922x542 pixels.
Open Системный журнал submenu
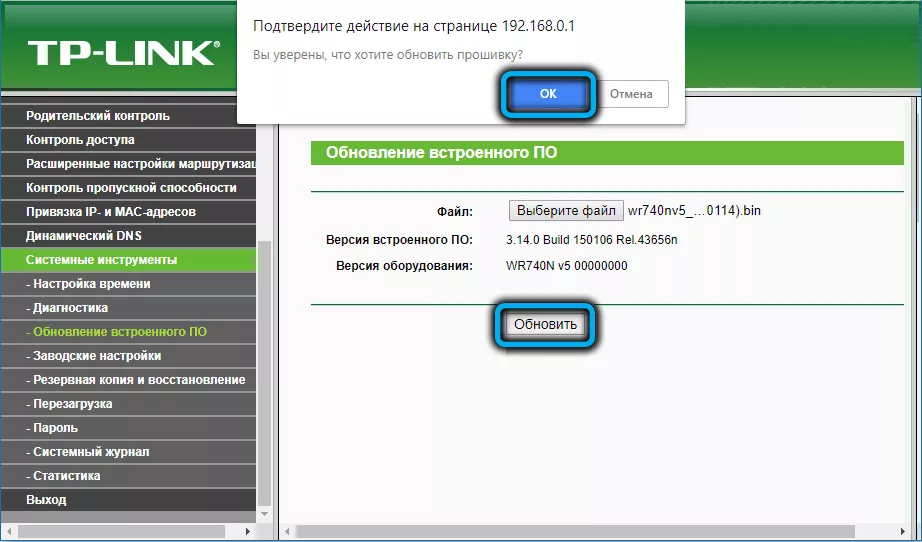(128, 452)
